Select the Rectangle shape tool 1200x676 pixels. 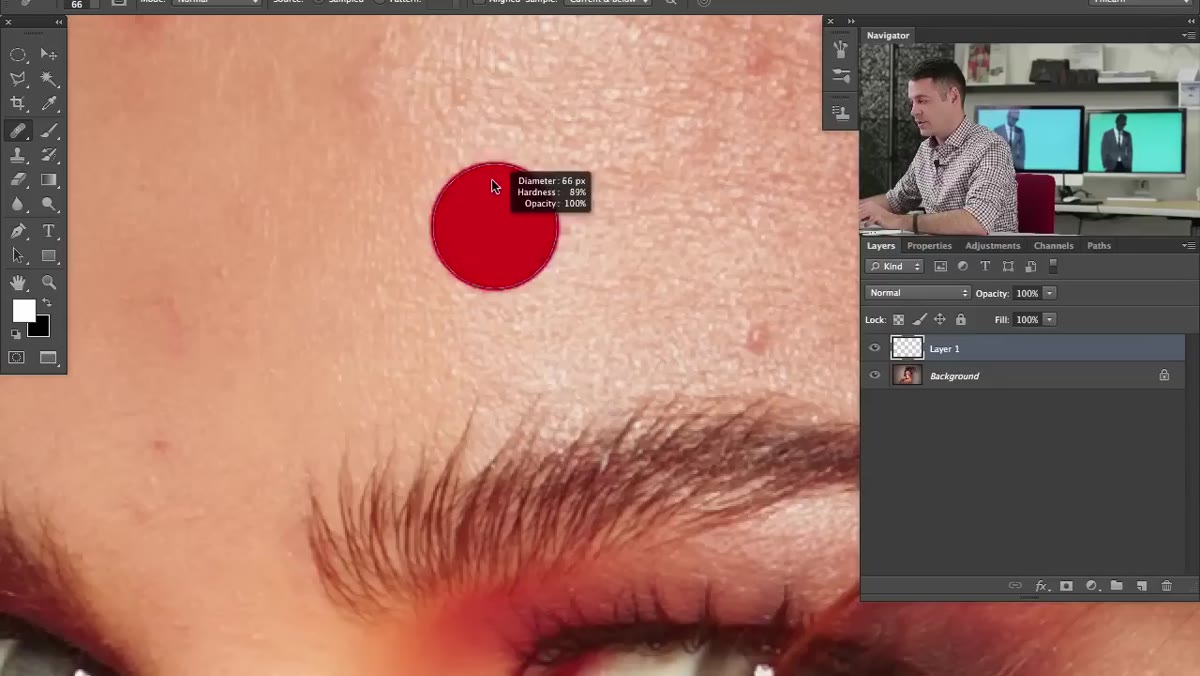pyautogui.click(x=48, y=256)
